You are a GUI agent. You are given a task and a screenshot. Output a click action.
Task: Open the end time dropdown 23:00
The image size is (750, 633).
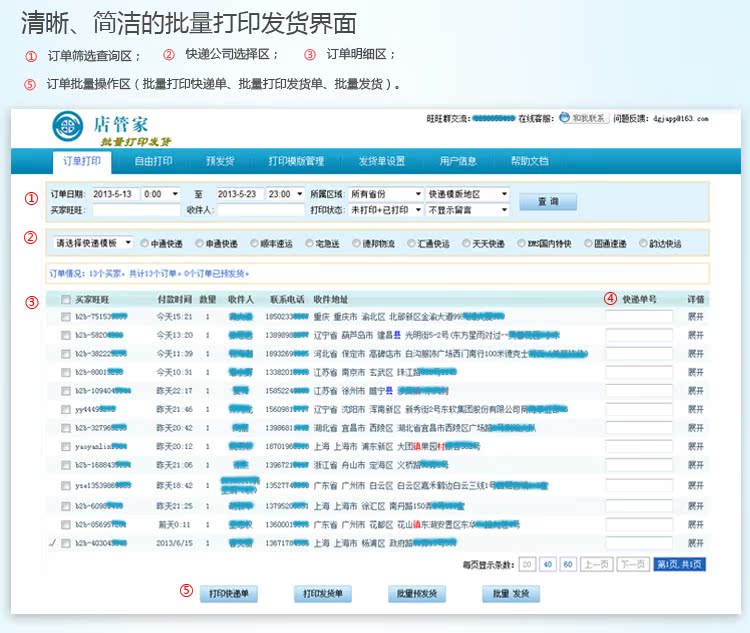coord(286,194)
